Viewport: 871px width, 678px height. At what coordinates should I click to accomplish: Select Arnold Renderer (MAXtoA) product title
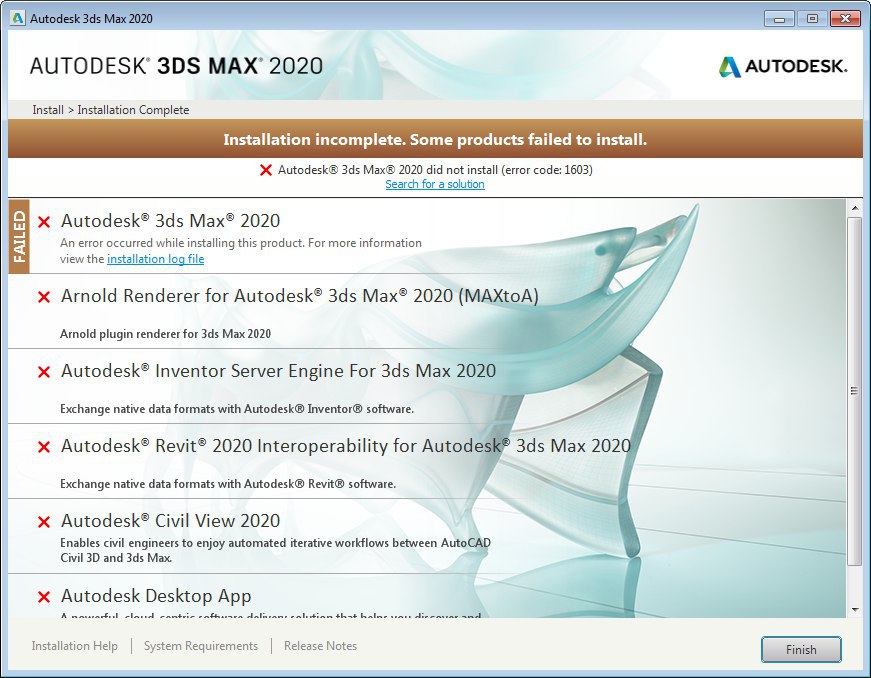300,295
